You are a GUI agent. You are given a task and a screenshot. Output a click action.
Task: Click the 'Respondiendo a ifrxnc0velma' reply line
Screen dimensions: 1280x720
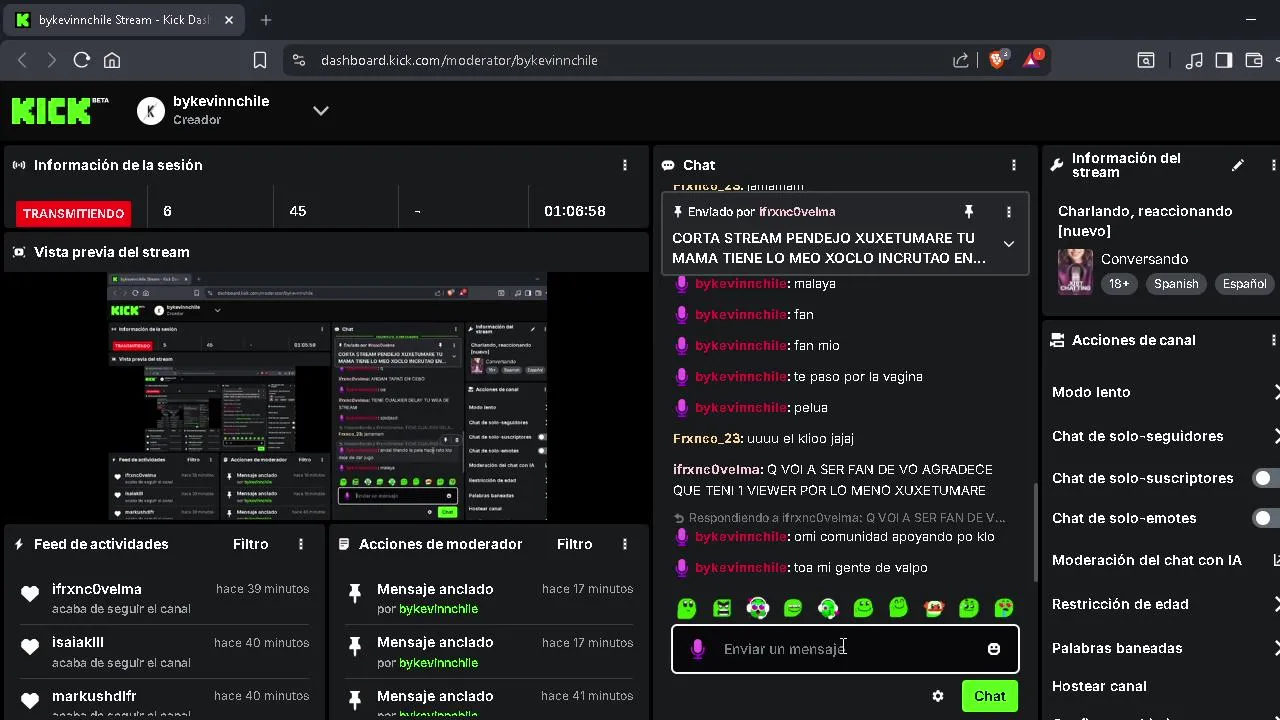point(840,518)
